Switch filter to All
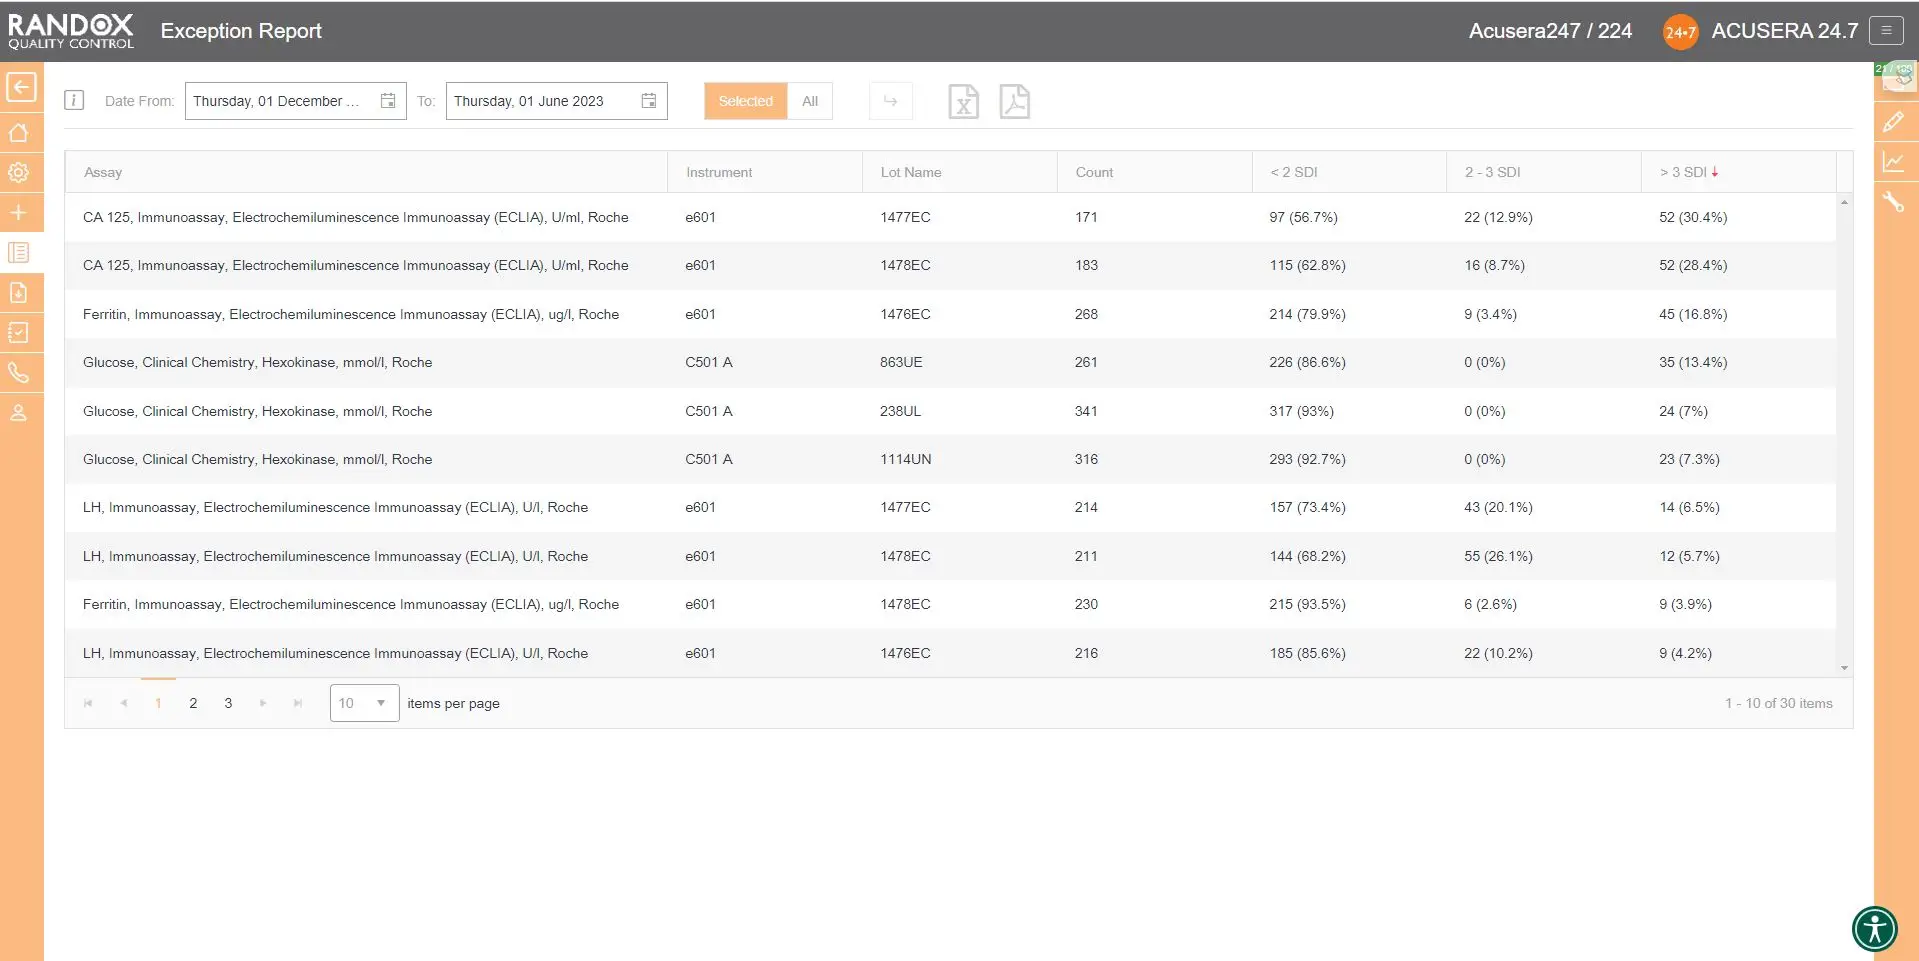The image size is (1919, 961). pos(810,101)
